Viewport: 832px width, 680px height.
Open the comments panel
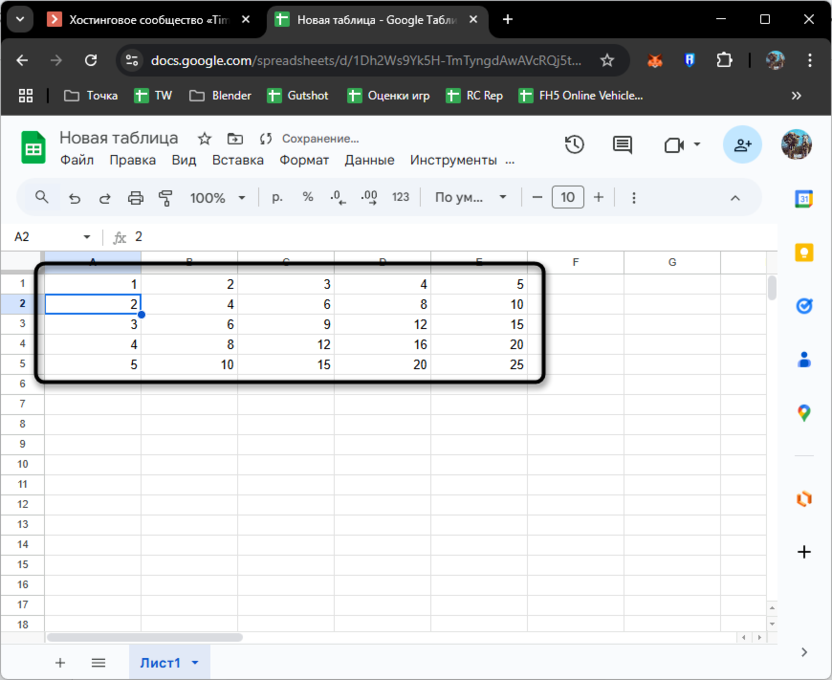(622, 144)
